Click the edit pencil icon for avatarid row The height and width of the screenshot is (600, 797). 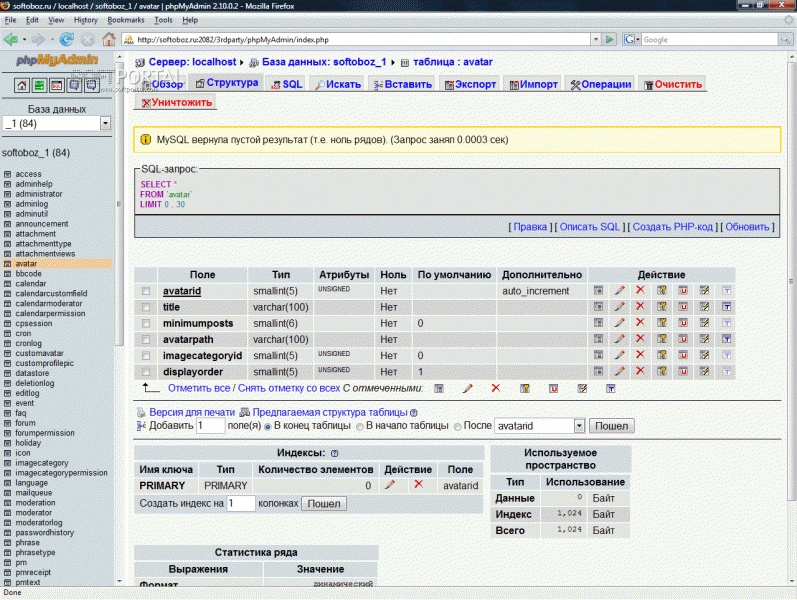[619, 291]
